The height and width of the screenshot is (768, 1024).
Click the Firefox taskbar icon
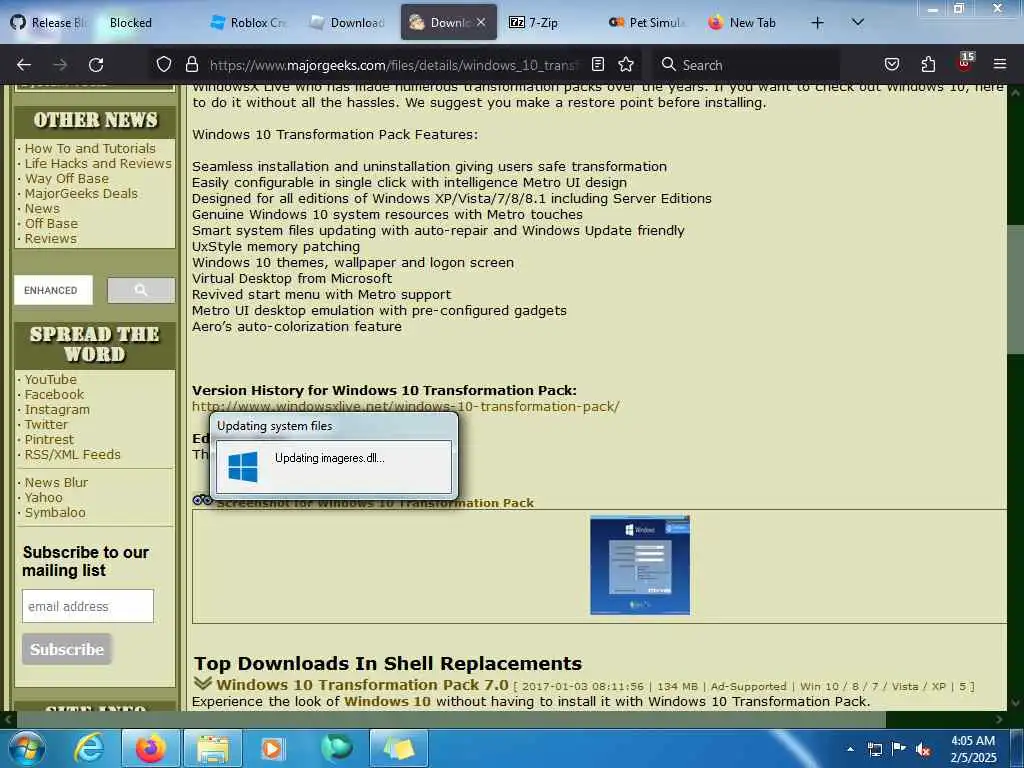(150, 748)
